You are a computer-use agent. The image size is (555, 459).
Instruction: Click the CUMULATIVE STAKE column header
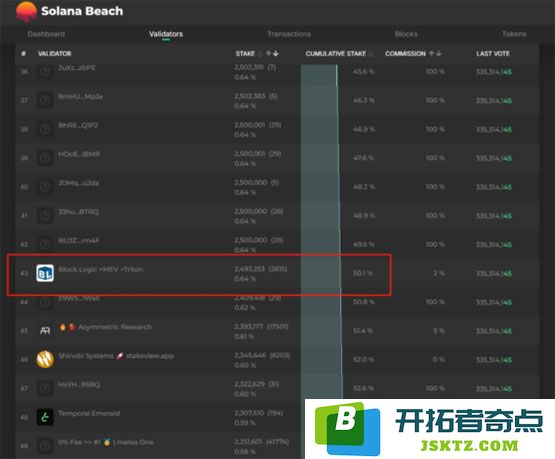coord(336,53)
